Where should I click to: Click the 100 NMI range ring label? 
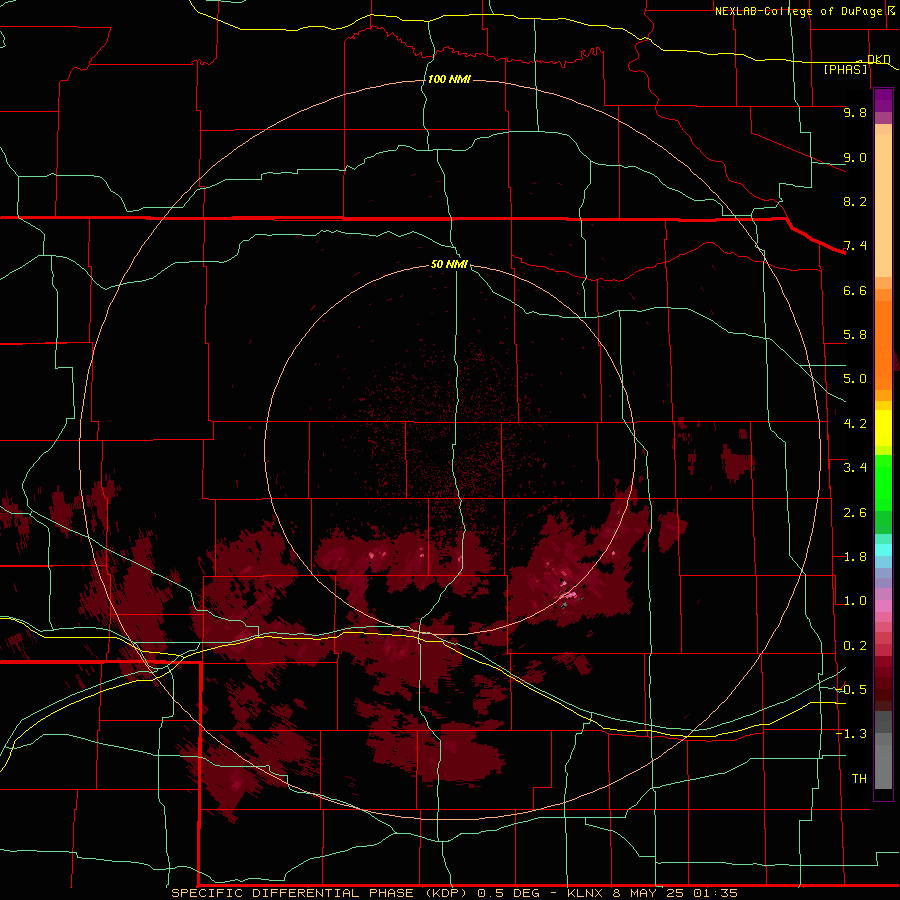tap(449, 79)
